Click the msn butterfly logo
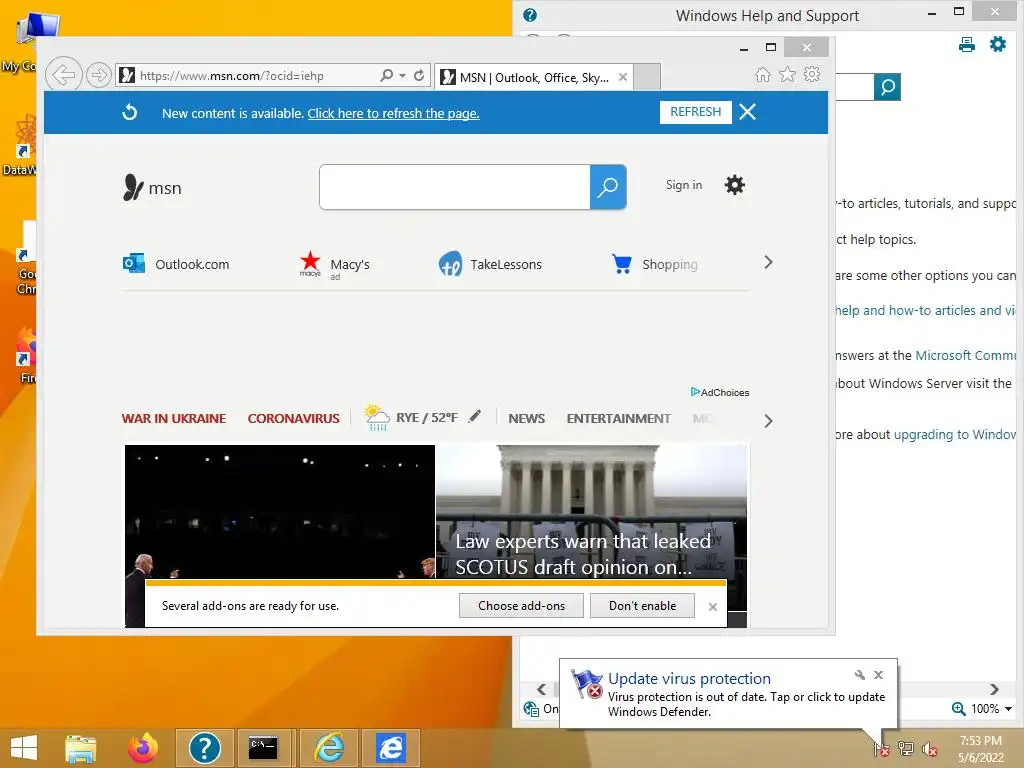This screenshot has width=1024, height=768. pyautogui.click(x=152, y=187)
